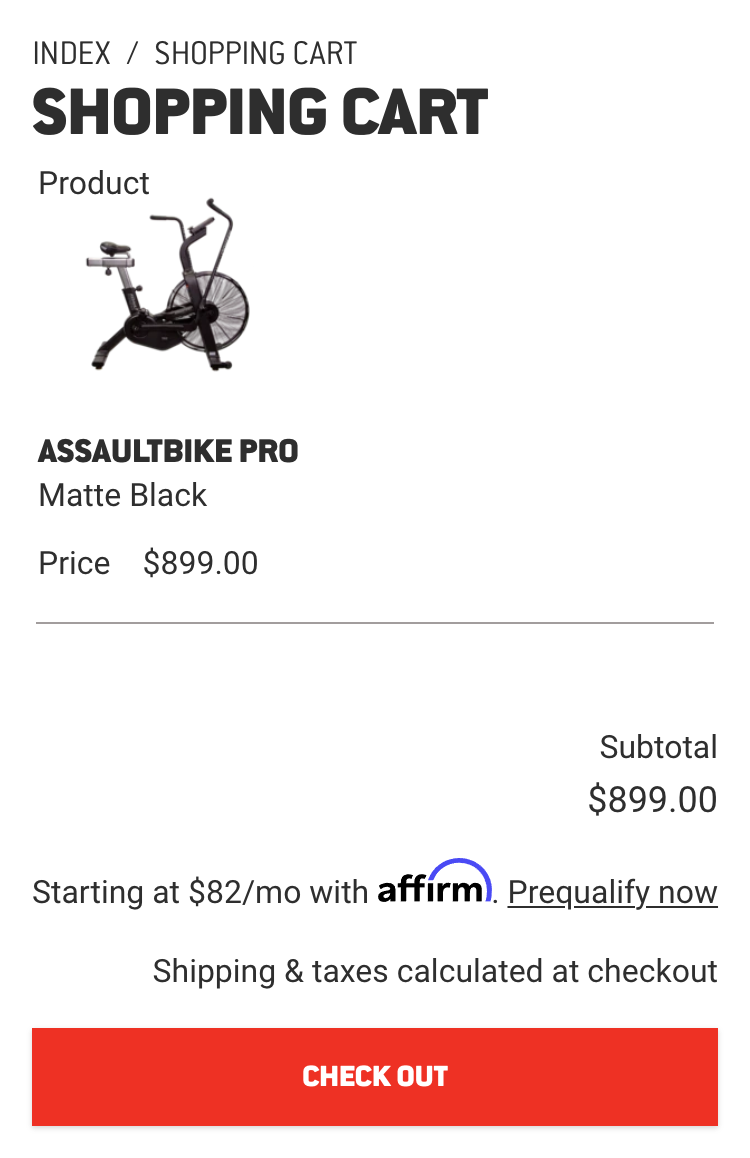Click the item price beside the Price label
The height and width of the screenshot is (1158, 750).
(x=200, y=563)
